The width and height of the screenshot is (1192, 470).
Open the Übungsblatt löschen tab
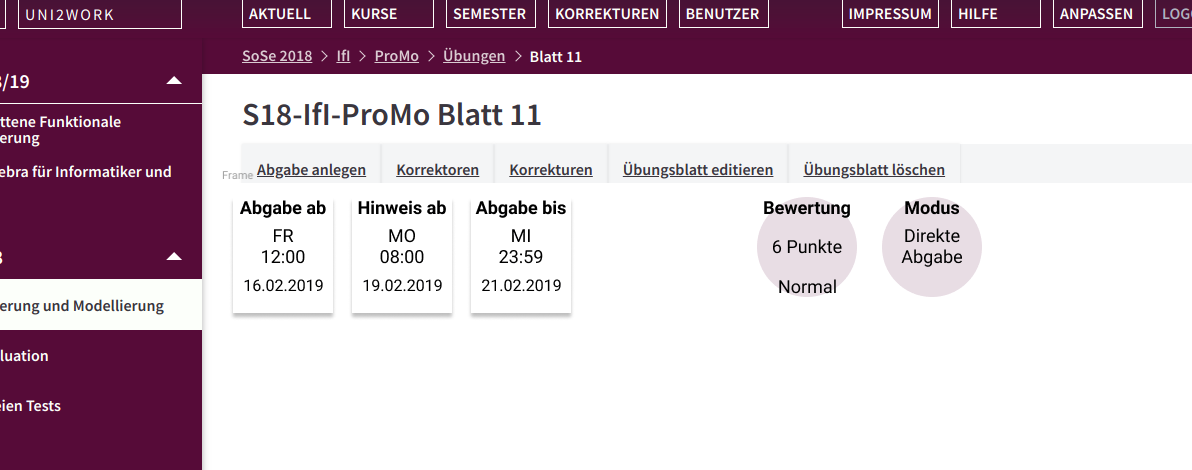pyautogui.click(x=874, y=170)
